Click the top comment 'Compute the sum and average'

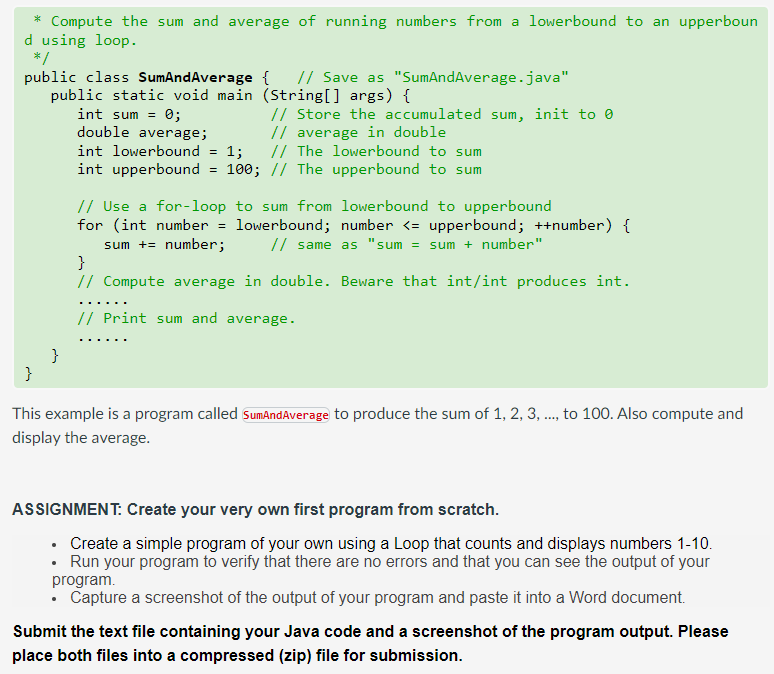[x=391, y=31]
